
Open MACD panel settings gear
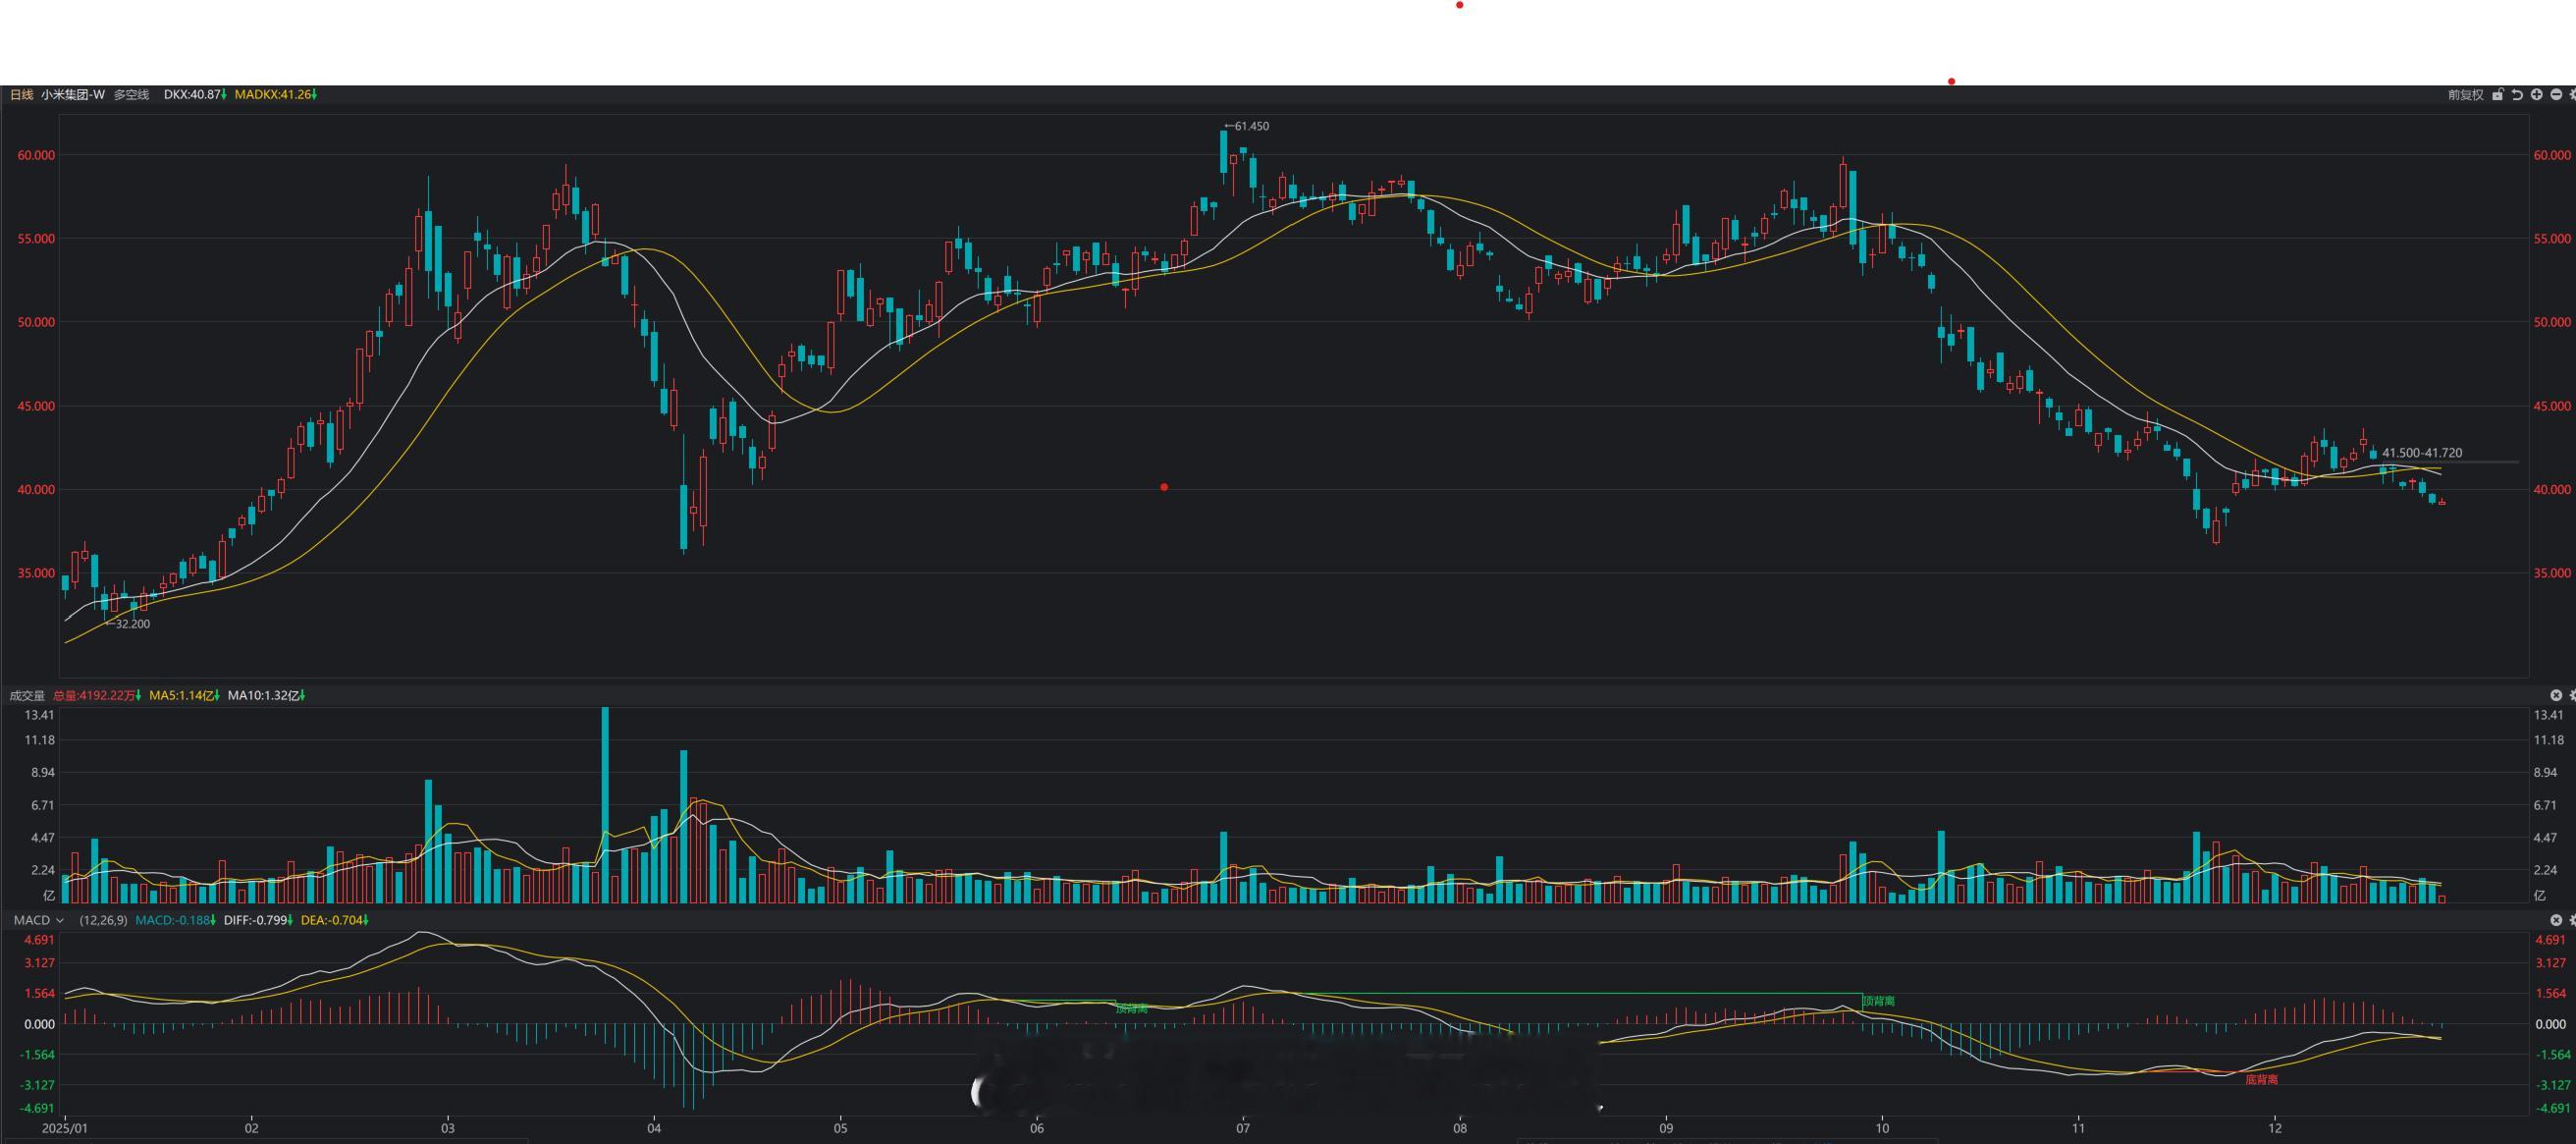2572,920
